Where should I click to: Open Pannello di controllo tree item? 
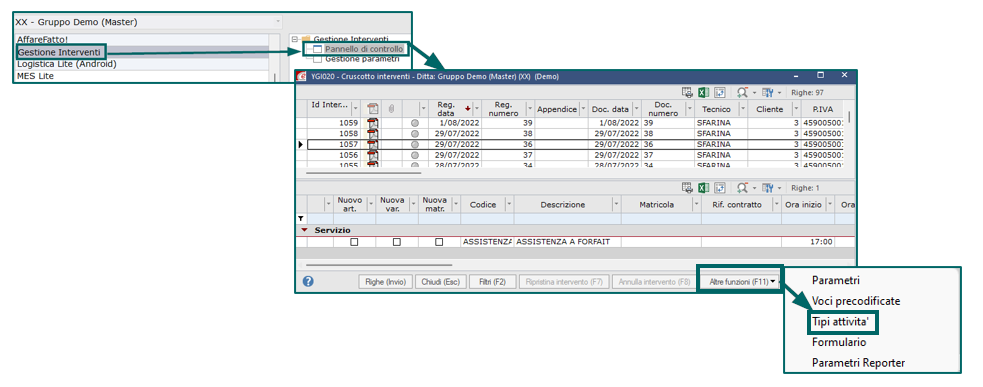coord(364,49)
